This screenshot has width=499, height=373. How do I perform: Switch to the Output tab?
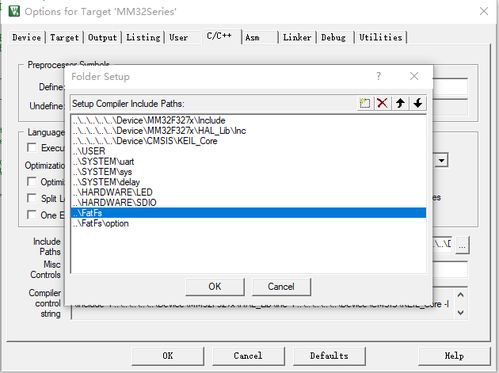tap(102, 37)
